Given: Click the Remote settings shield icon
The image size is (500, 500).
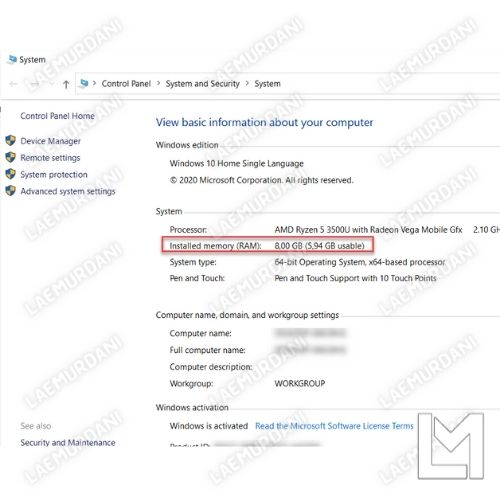Looking at the screenshot, I should click(10, 157).
